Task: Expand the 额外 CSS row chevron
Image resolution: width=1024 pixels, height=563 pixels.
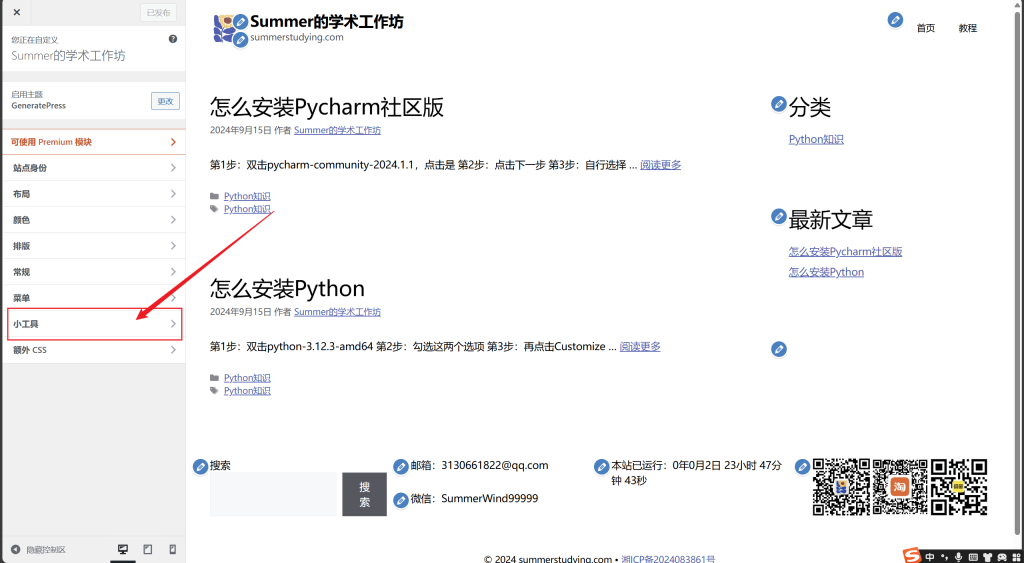Action: point(173,350)
